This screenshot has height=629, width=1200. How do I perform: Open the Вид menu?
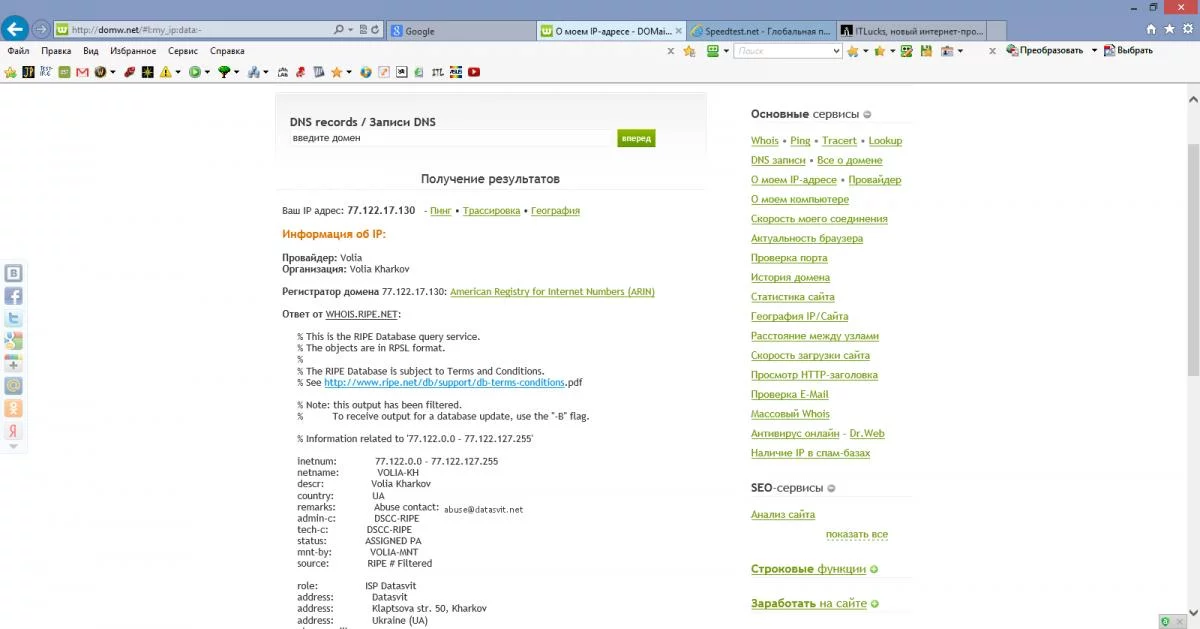[91, 51]
